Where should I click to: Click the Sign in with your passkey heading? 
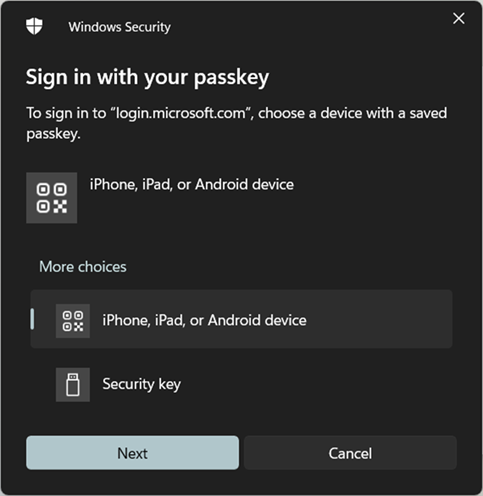tap(147, 77)
